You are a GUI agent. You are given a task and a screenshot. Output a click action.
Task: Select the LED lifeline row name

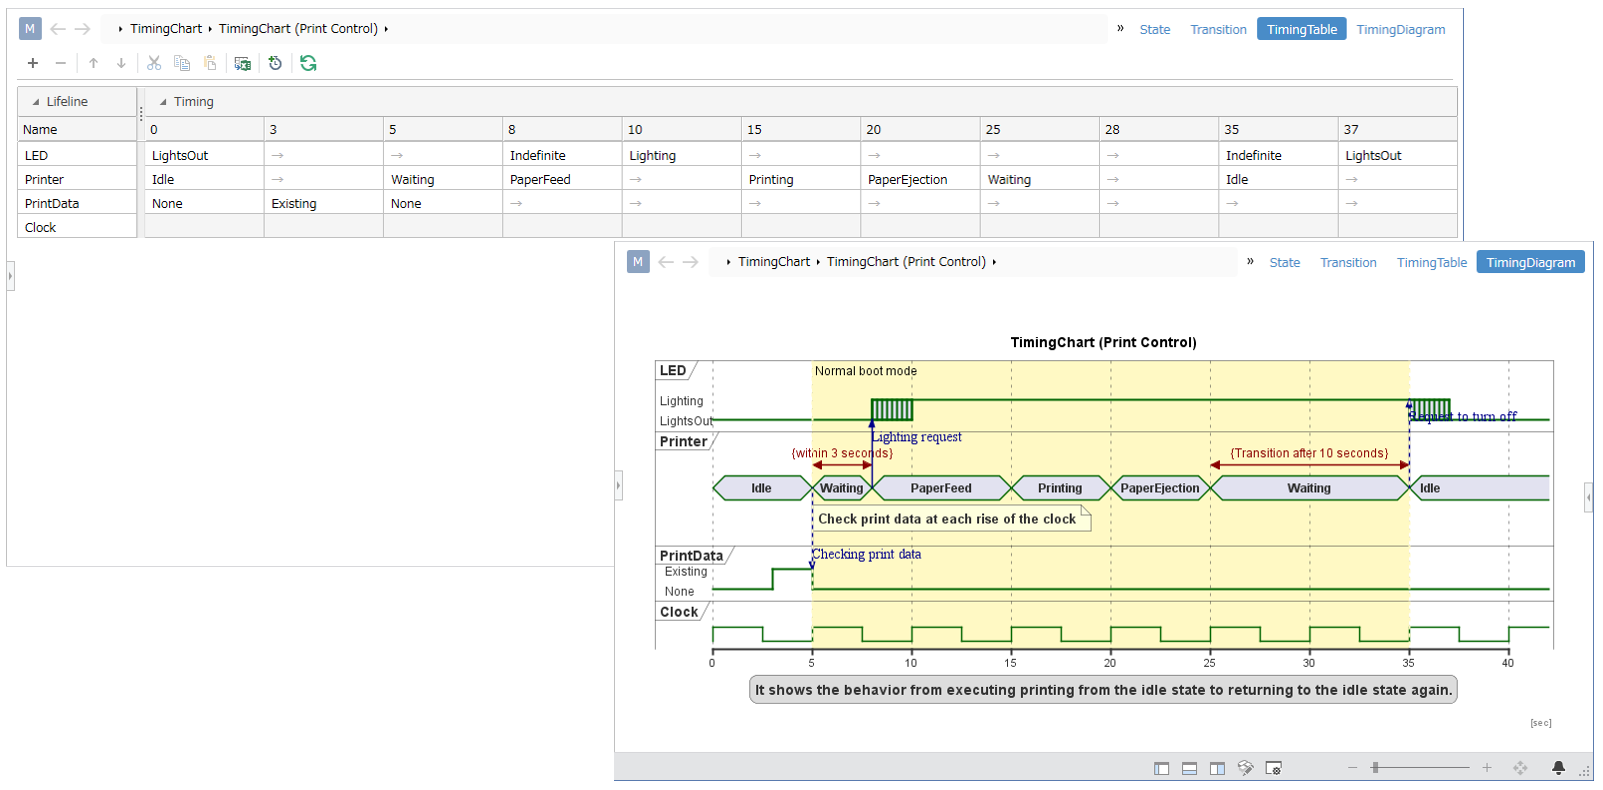(x=77, y=155)
